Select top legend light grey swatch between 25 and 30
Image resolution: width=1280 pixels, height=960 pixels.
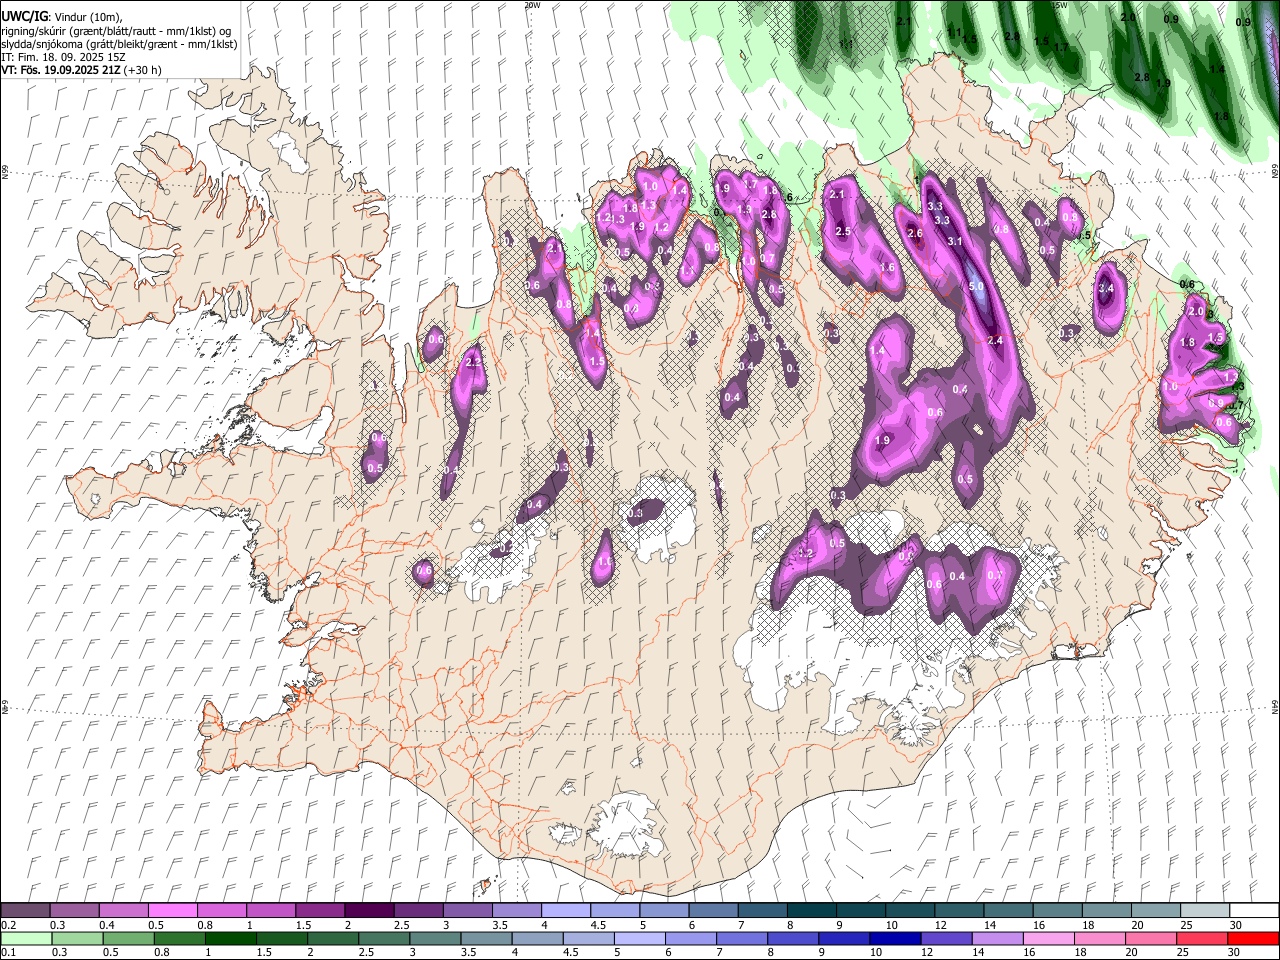pyautogui.click(x=1204, y=911)
